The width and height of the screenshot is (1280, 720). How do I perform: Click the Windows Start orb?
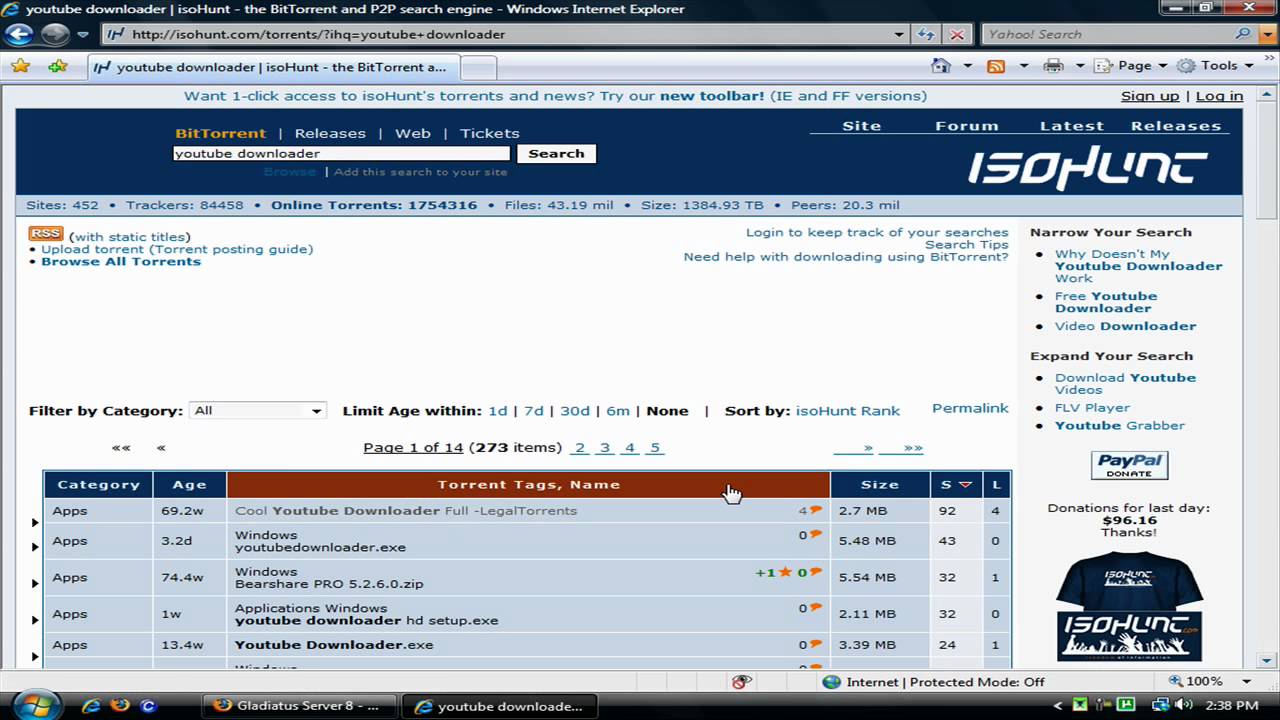(37, 703)
